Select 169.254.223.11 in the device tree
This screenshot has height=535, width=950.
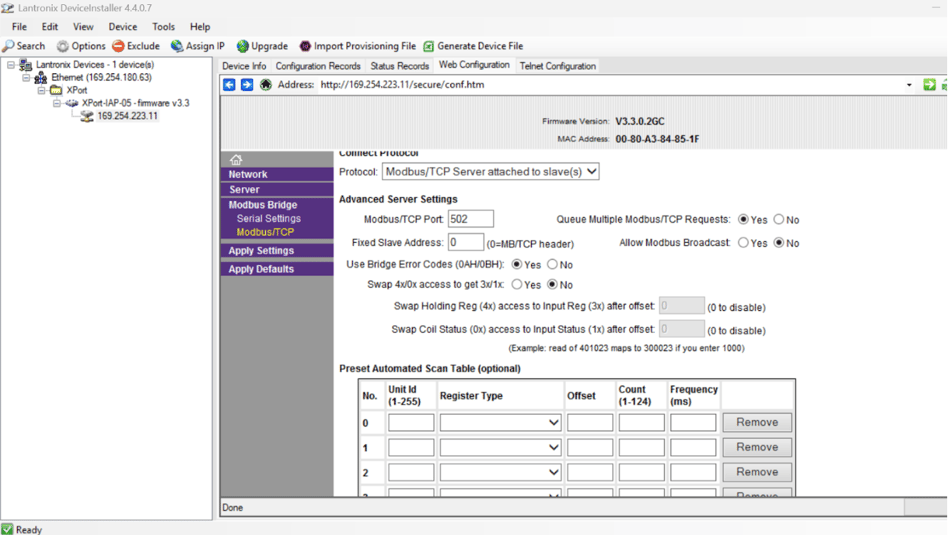(x=127, y=116)
